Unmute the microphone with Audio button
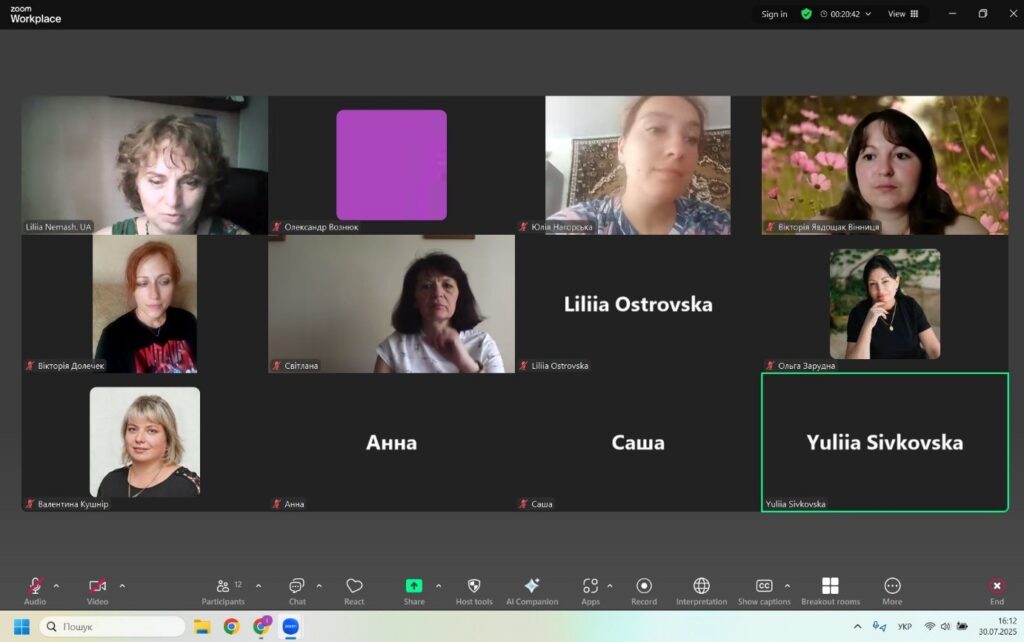The height and width of the screenshot is (642, 1024). tap(35, 587)
